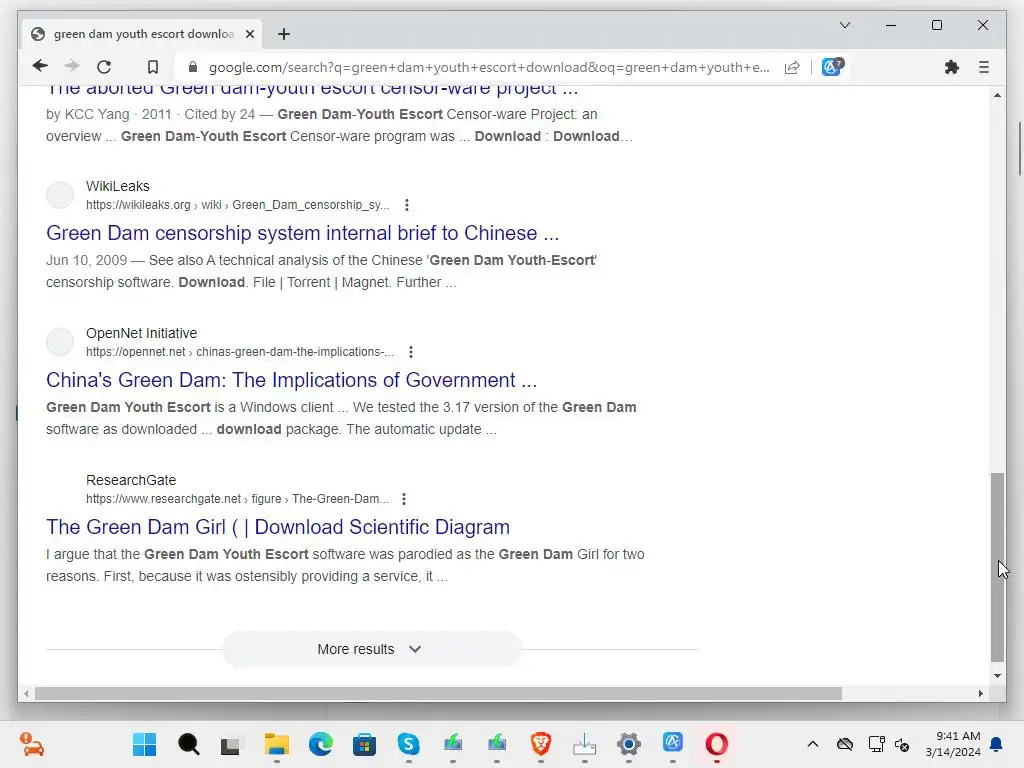Open WikiLeaks result three-dot options

(x=406, y=205)
